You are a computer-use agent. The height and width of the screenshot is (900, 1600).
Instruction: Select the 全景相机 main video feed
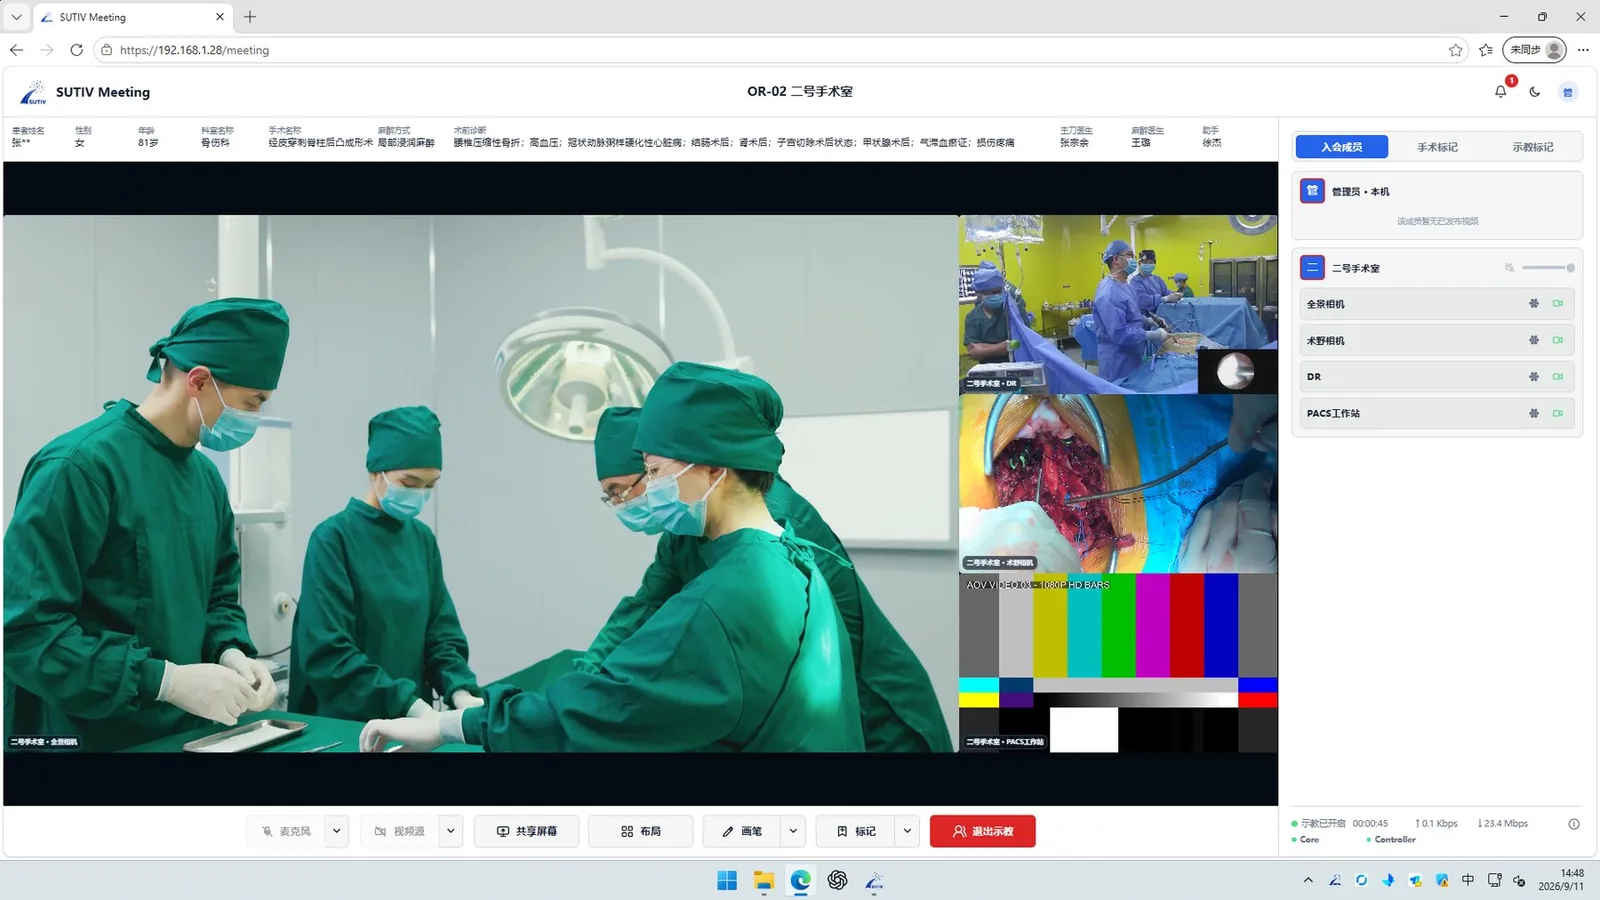(481, 484)
